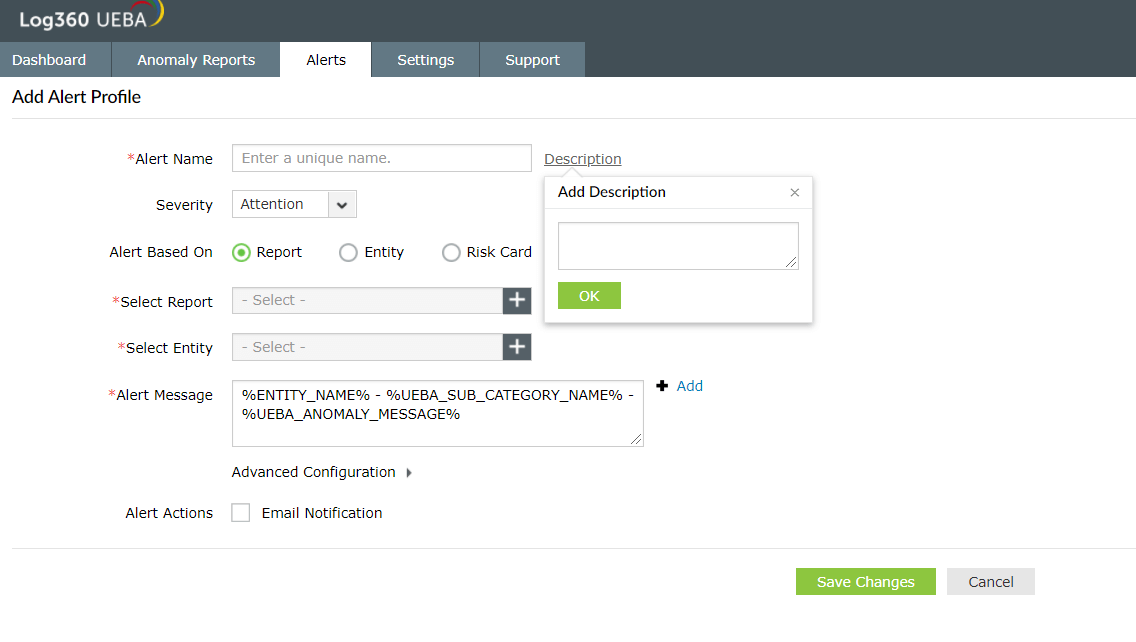Click the Add plus icon near Alert Message
1136x642 pixels.
[662, 386]
